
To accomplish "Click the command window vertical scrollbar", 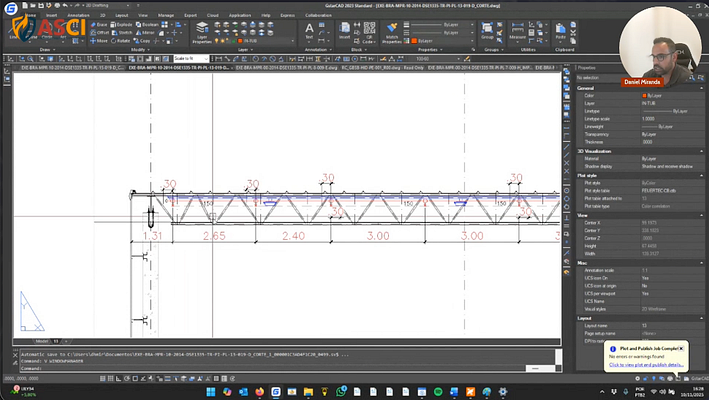I will [x=558, y=357].
